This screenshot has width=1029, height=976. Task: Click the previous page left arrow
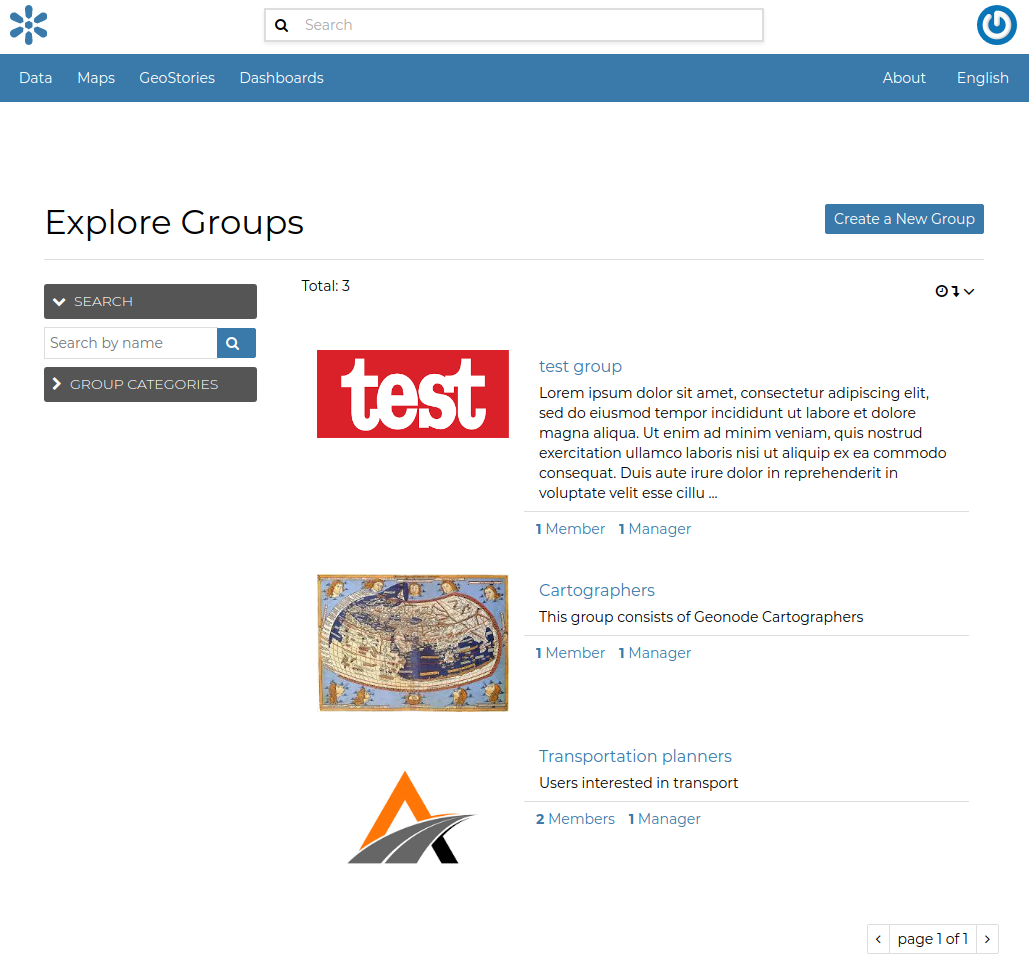[878, 938]
